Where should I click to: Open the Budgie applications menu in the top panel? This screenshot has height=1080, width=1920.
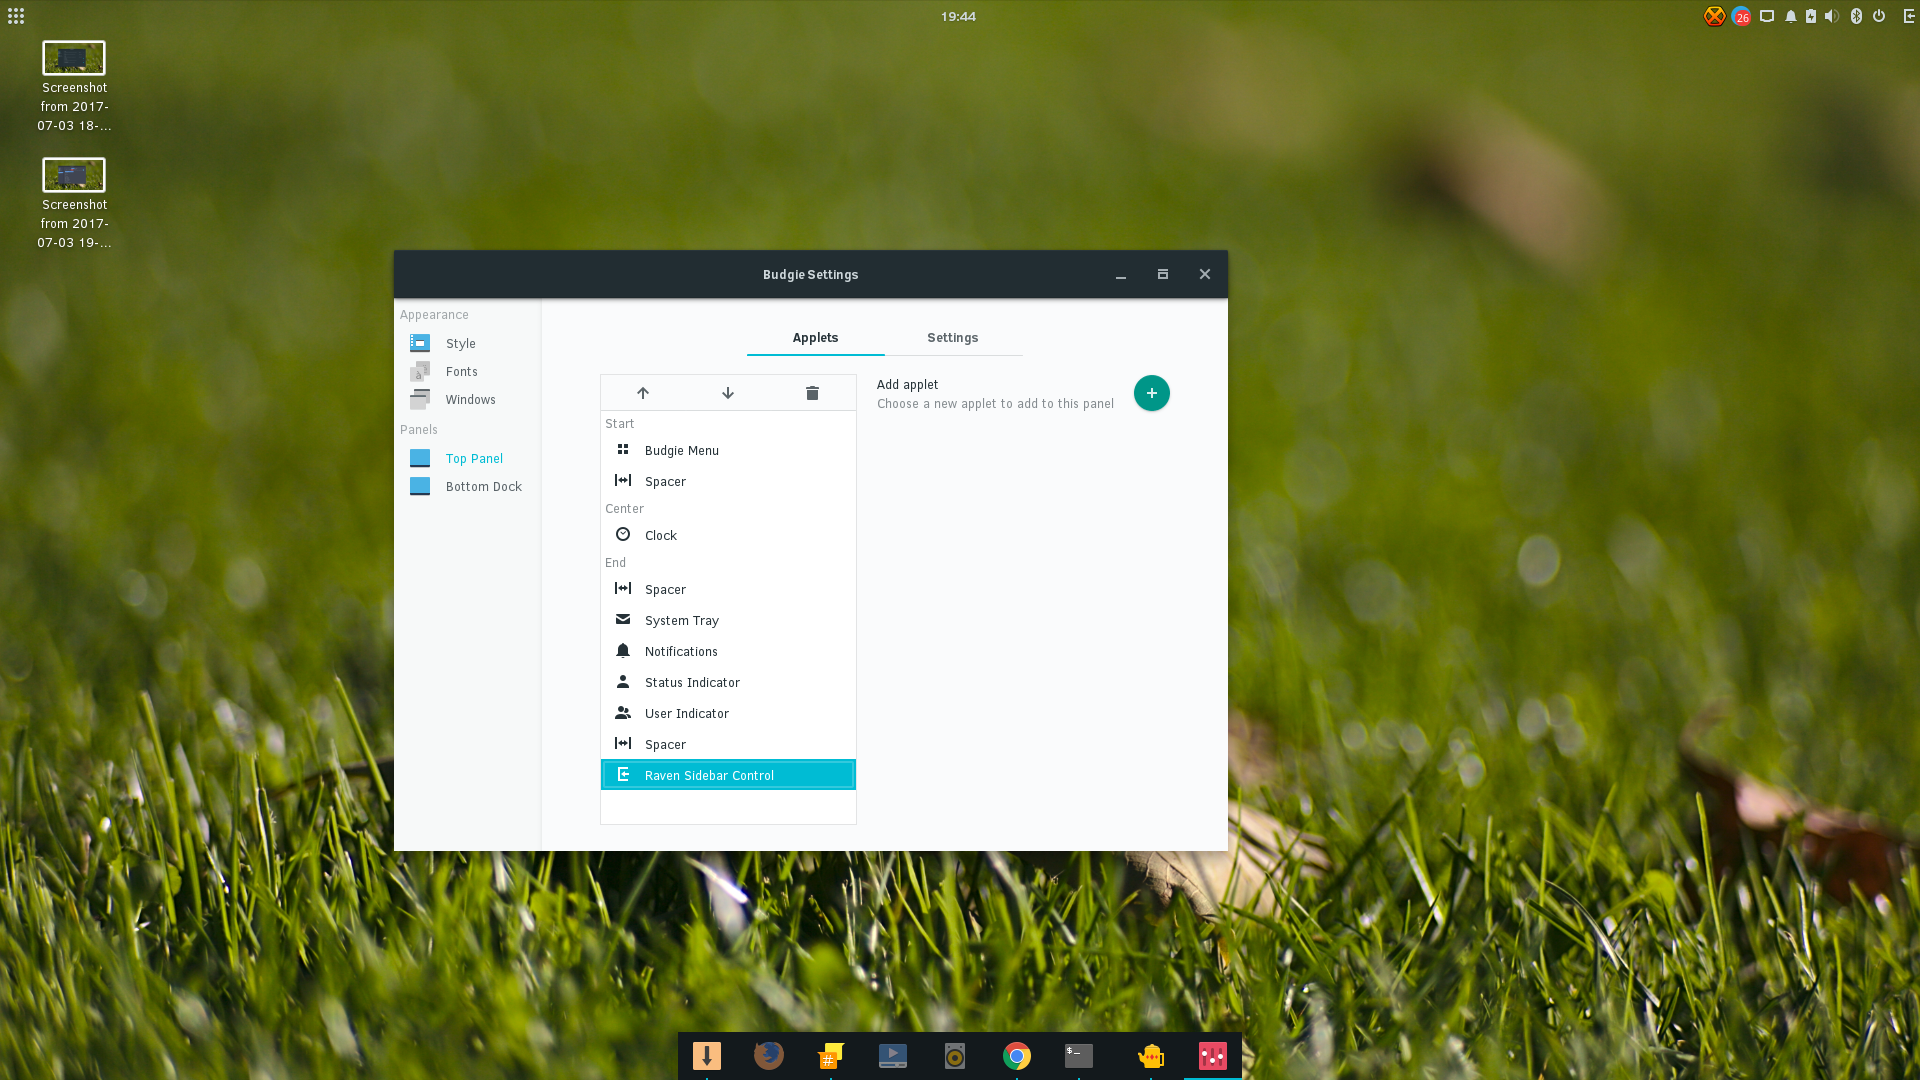[x=16, y=16]
